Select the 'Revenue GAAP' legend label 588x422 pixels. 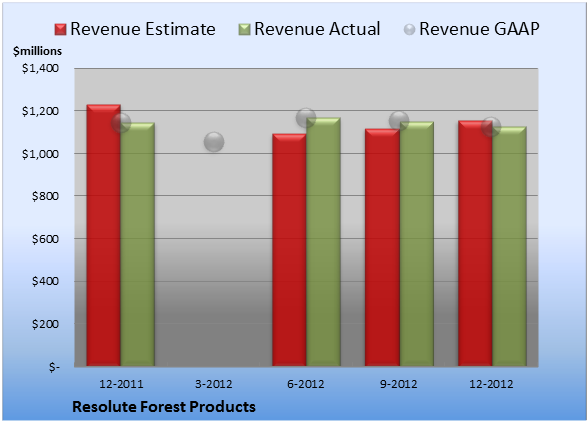[480, 29]
